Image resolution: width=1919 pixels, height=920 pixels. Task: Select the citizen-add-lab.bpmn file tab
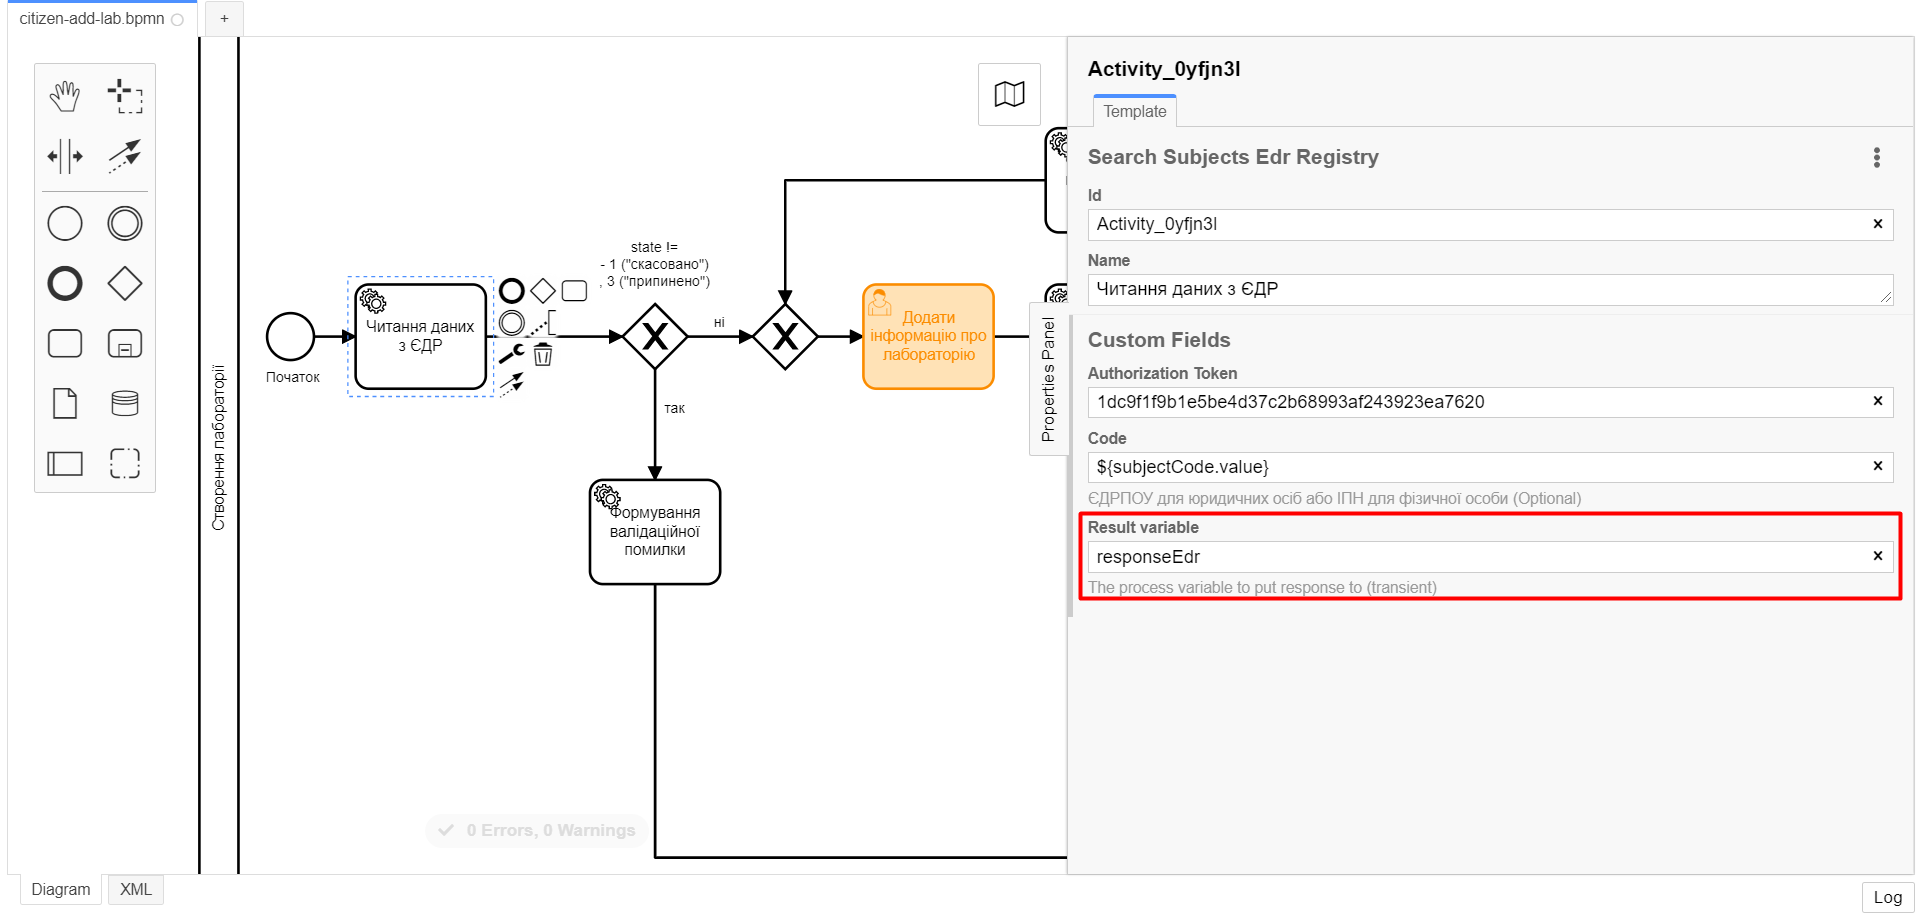click(x=102, y=18)
